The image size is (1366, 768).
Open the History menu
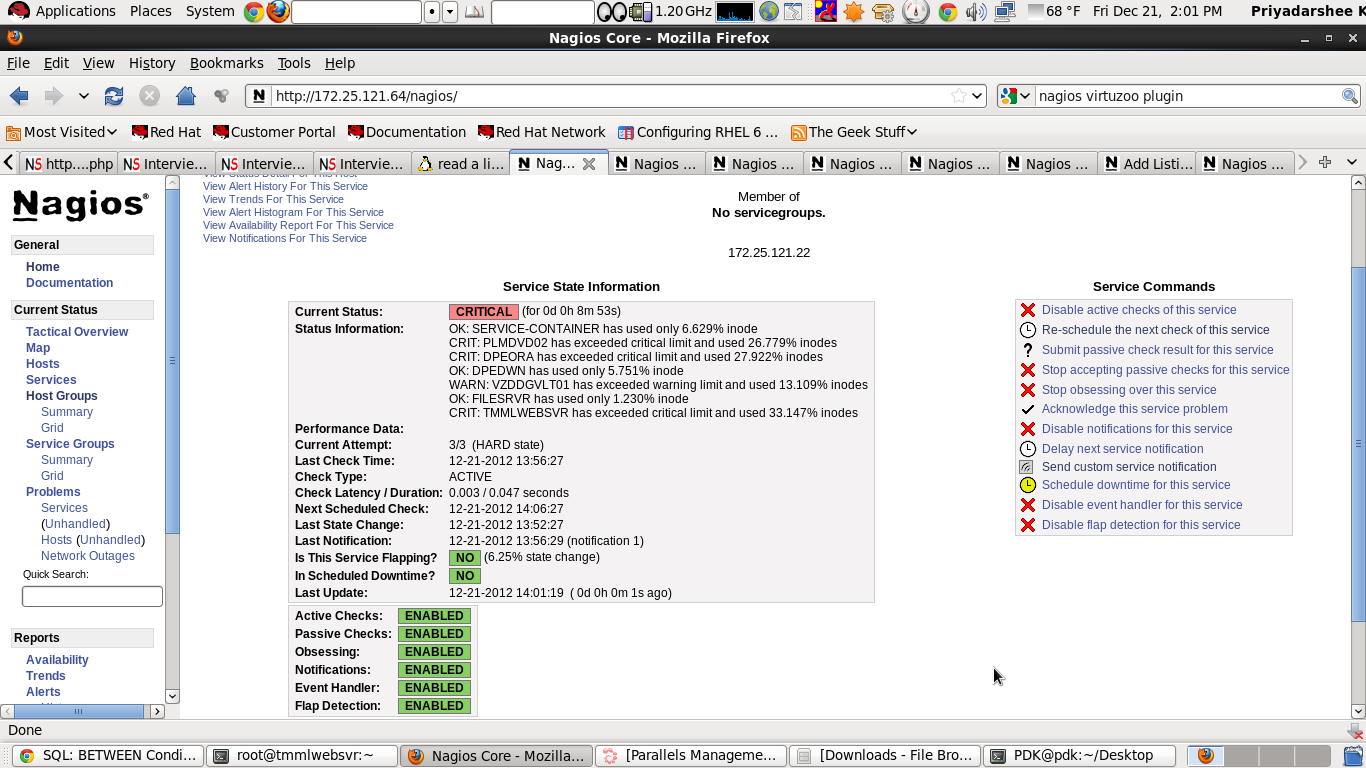pyautogui.click(x=152, y=63)
